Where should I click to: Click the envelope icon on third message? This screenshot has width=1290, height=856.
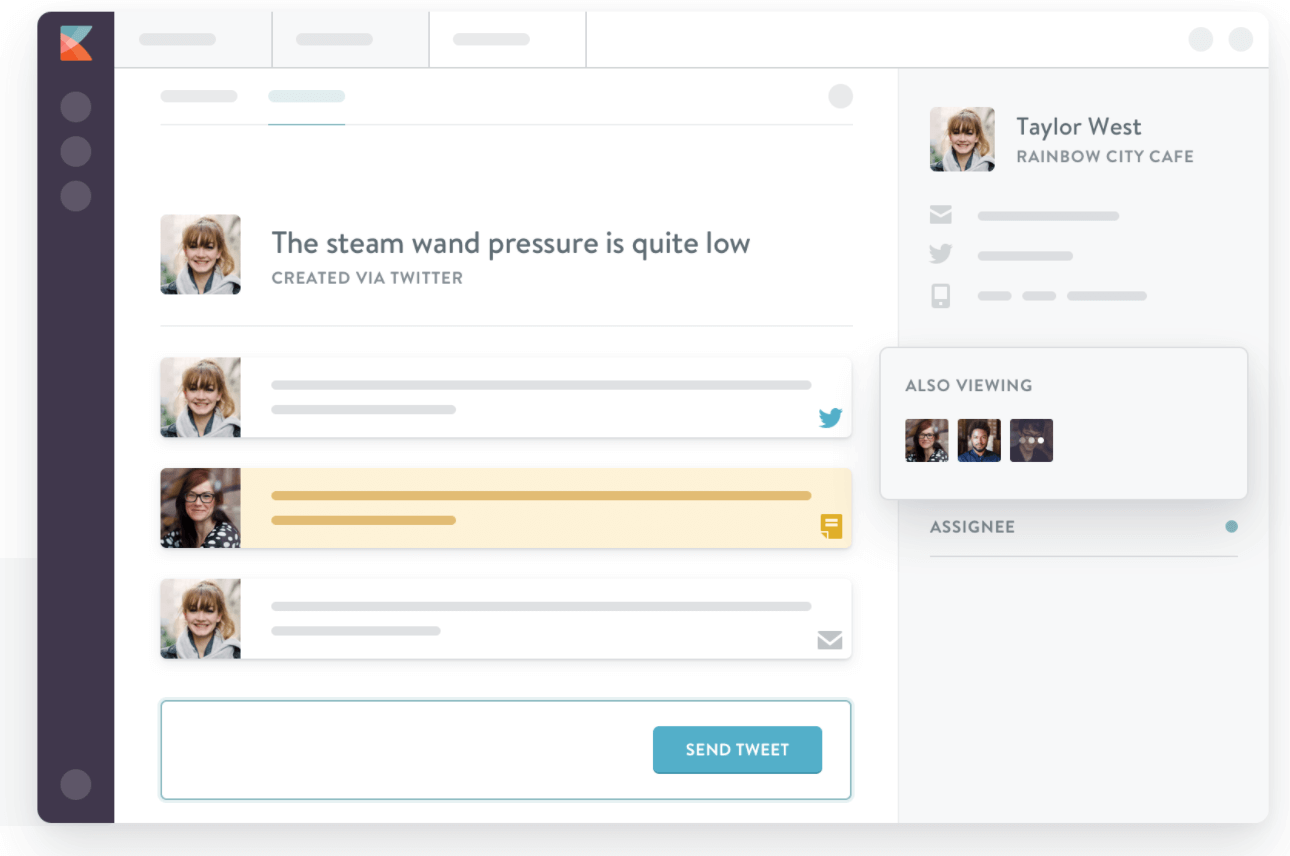(x=830, y=640)
